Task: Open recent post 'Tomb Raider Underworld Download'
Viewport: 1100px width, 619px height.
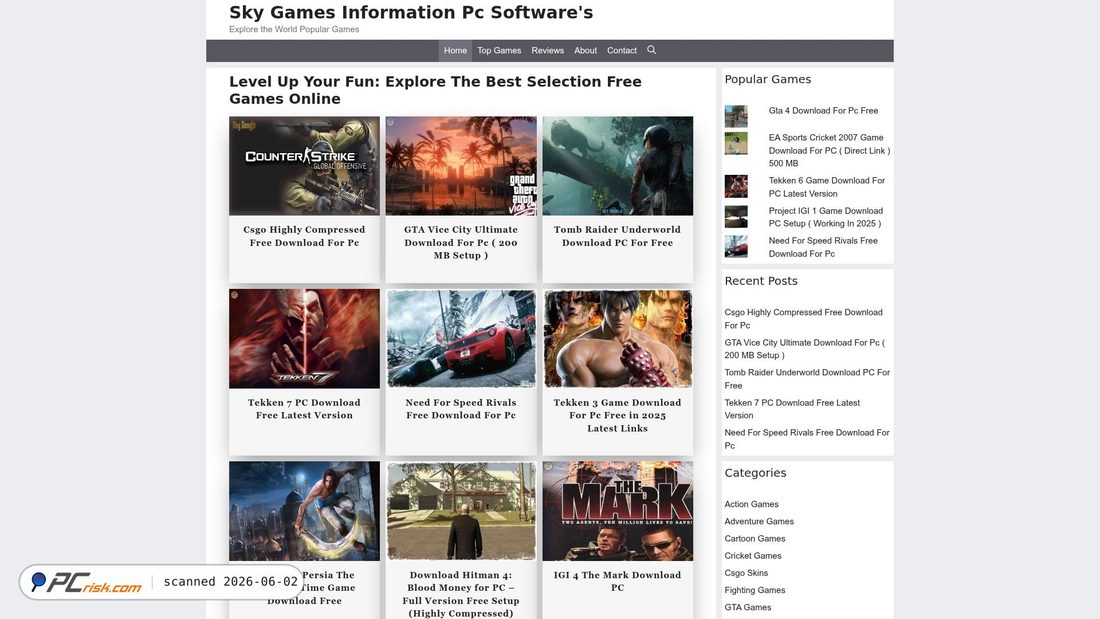Action: [807, 379]
